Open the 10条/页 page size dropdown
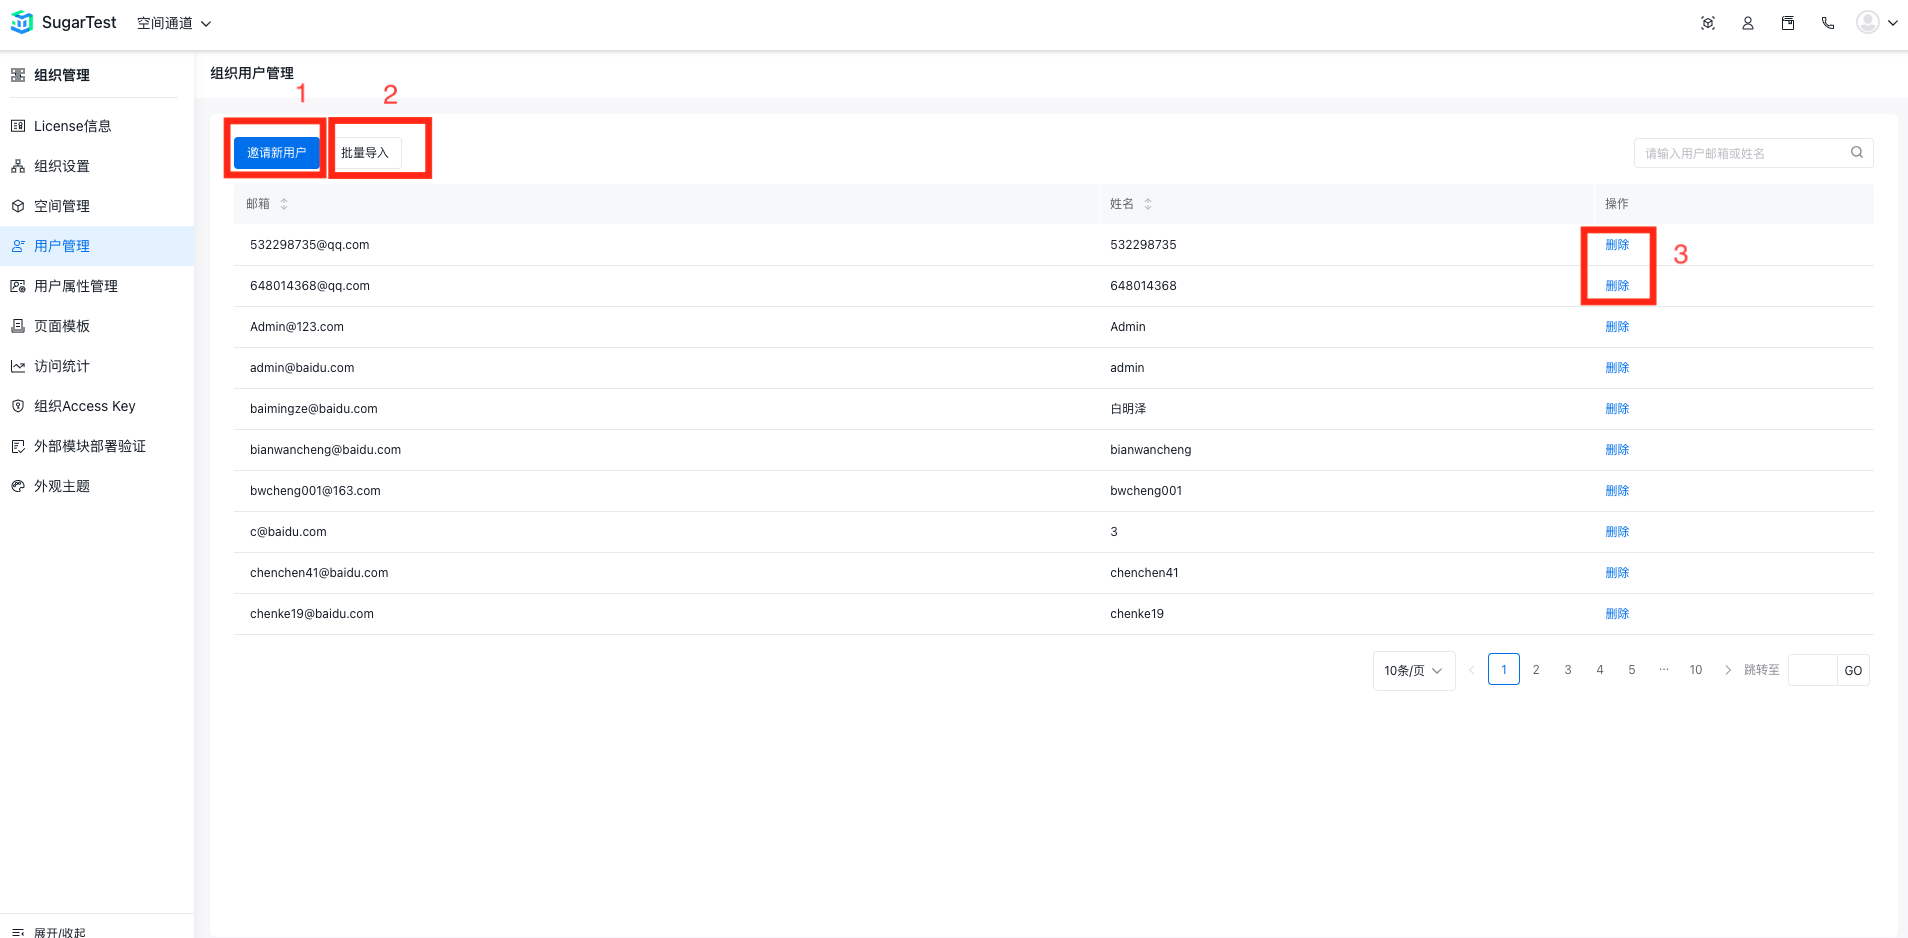 [1414, 670]
